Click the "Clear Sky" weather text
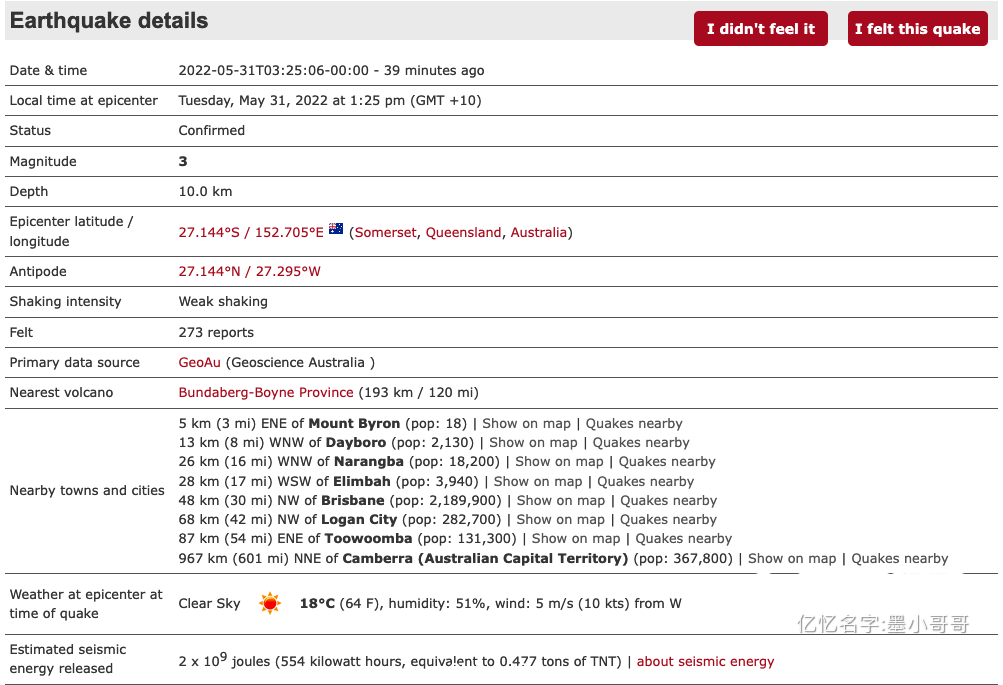 tap(209, 603)
